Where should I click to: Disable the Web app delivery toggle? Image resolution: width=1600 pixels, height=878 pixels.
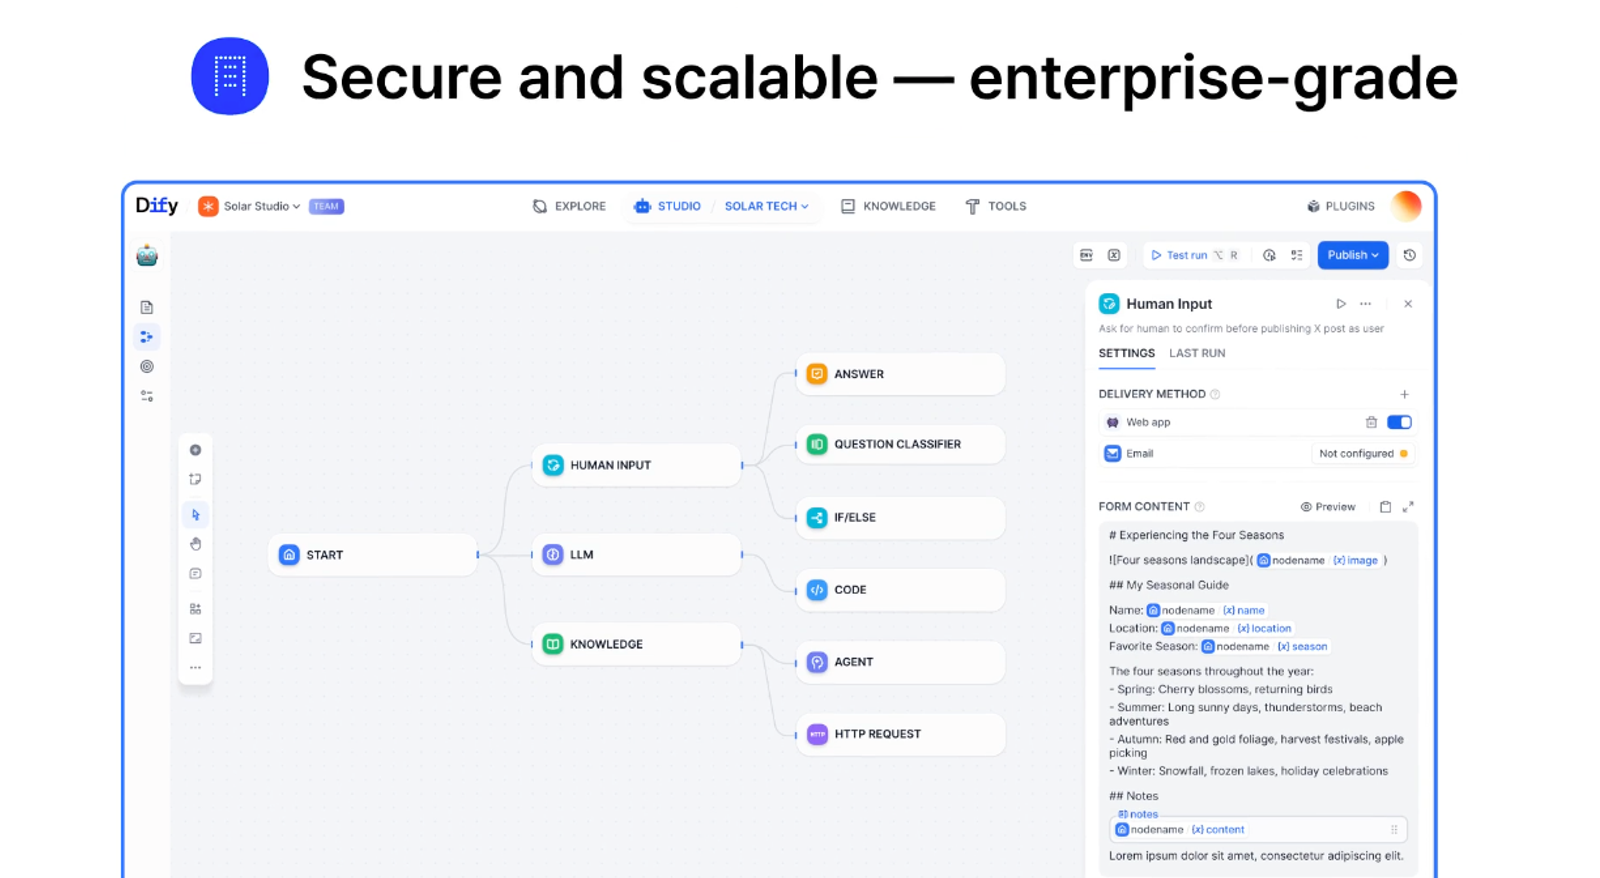(1399, 422)
